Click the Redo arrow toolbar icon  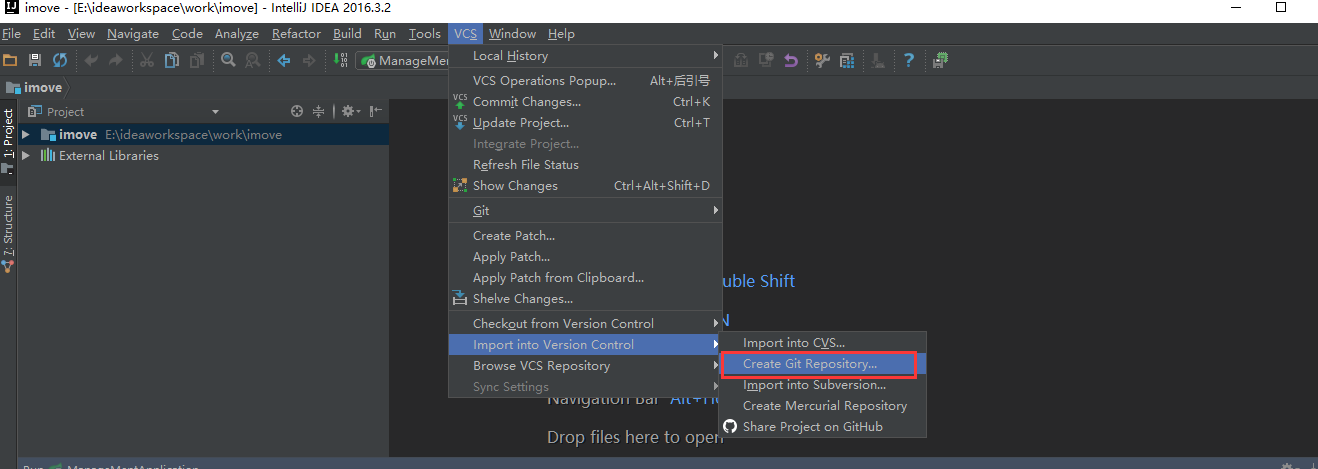pyautogui.click(x=115, y=61)
